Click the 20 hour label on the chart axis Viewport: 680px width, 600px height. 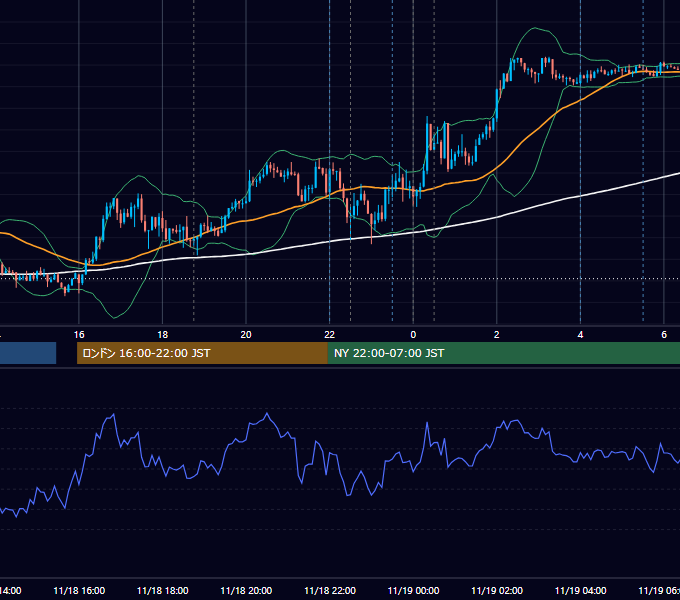(x=246, y=335)
